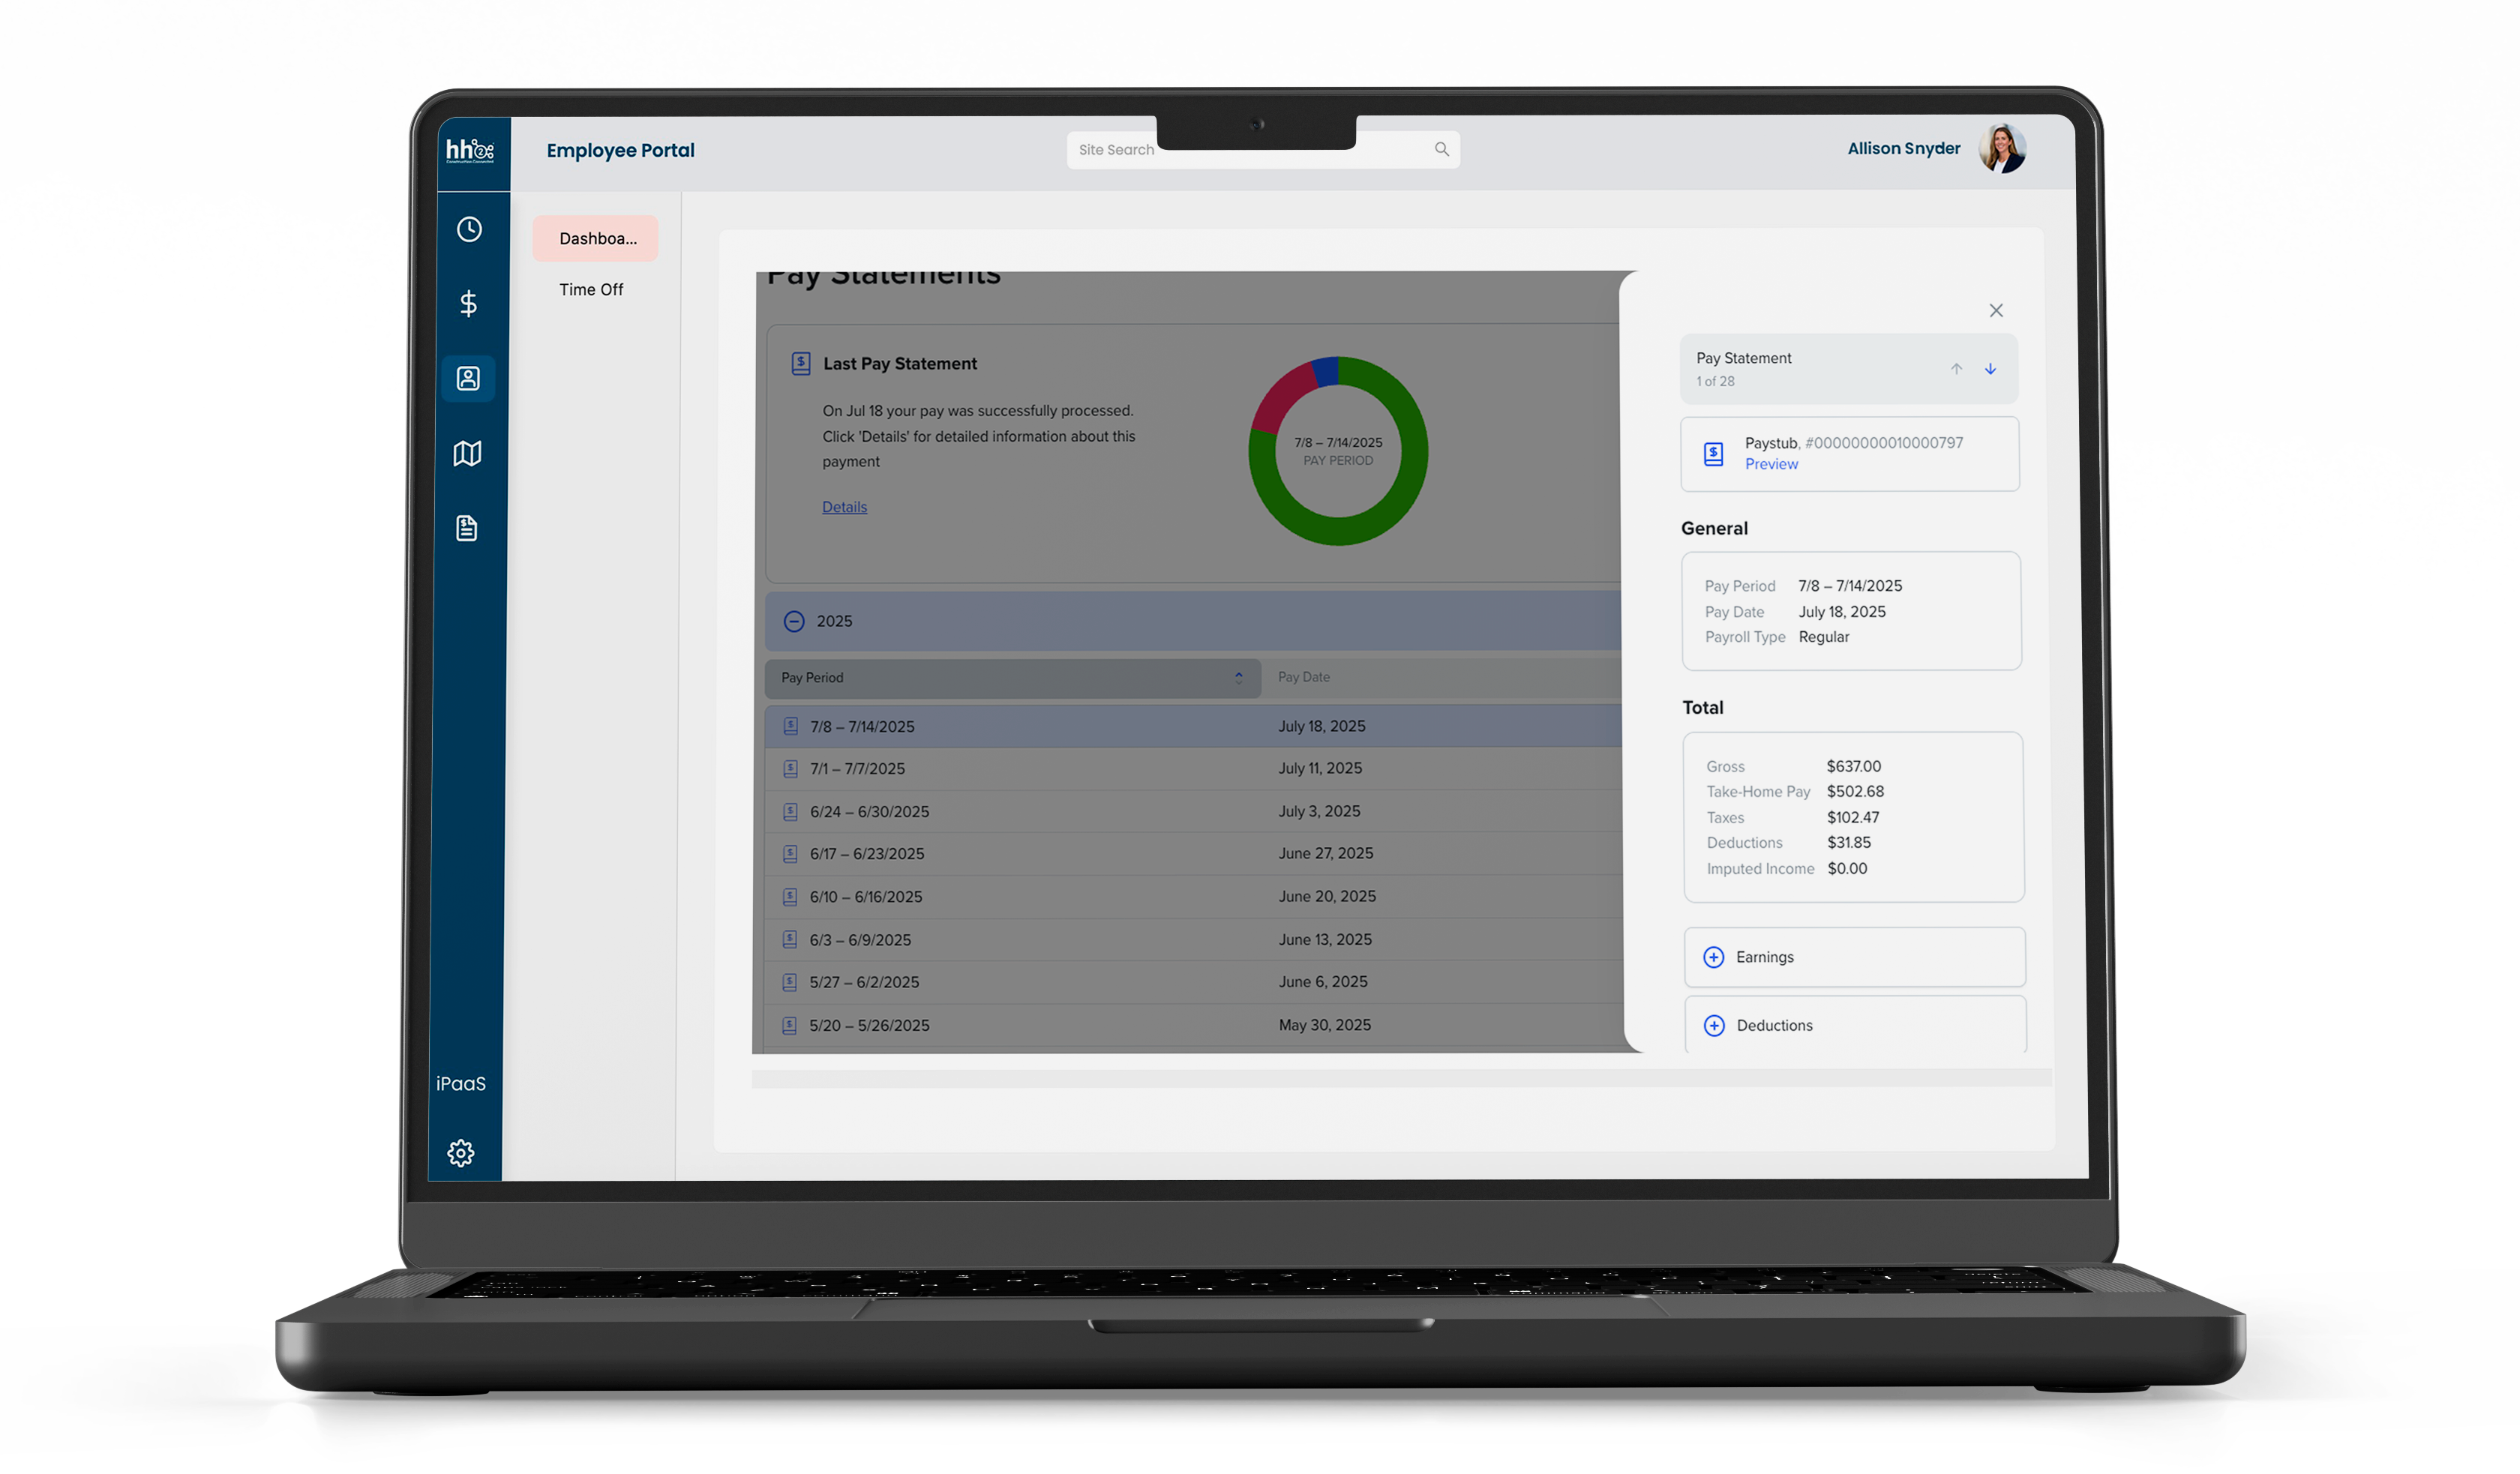Image resolution: width=2520 pixels, height=1474 pixels.
Task: Expand the Earnings section
Action: [x=1714, y=957]
